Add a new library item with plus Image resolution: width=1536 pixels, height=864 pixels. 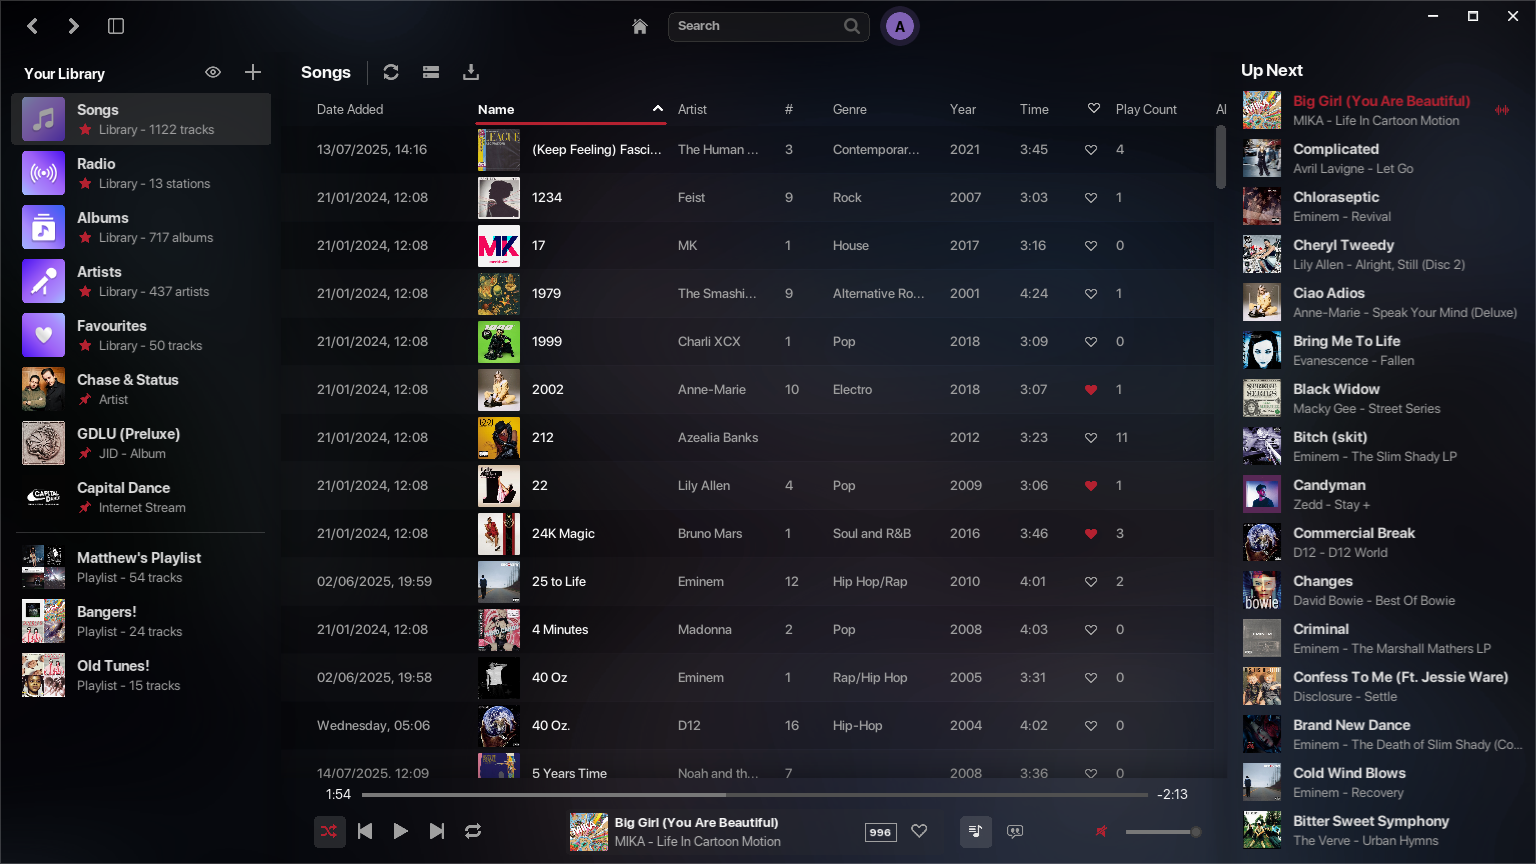[253, 72]
